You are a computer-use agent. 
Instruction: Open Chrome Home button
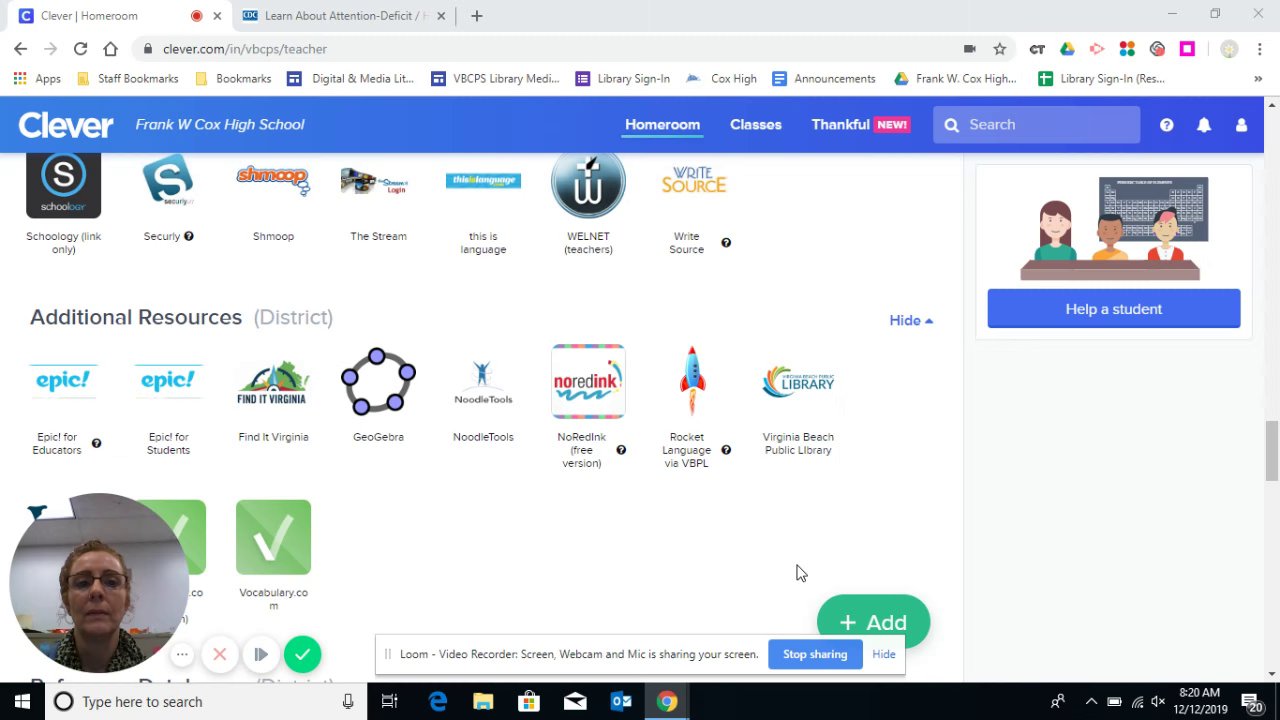(x=110, y=49)
